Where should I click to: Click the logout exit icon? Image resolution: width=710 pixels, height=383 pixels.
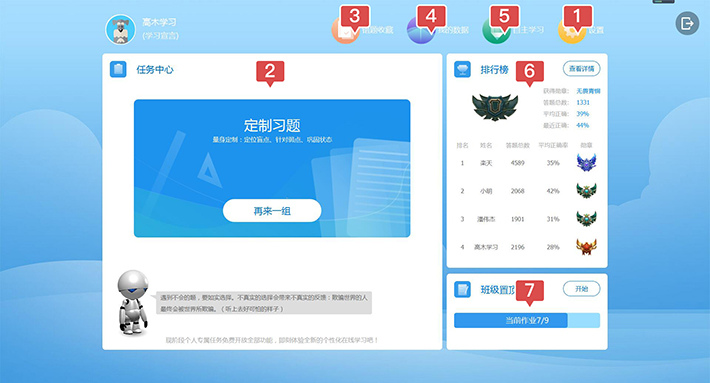click(x=687, y=24)
